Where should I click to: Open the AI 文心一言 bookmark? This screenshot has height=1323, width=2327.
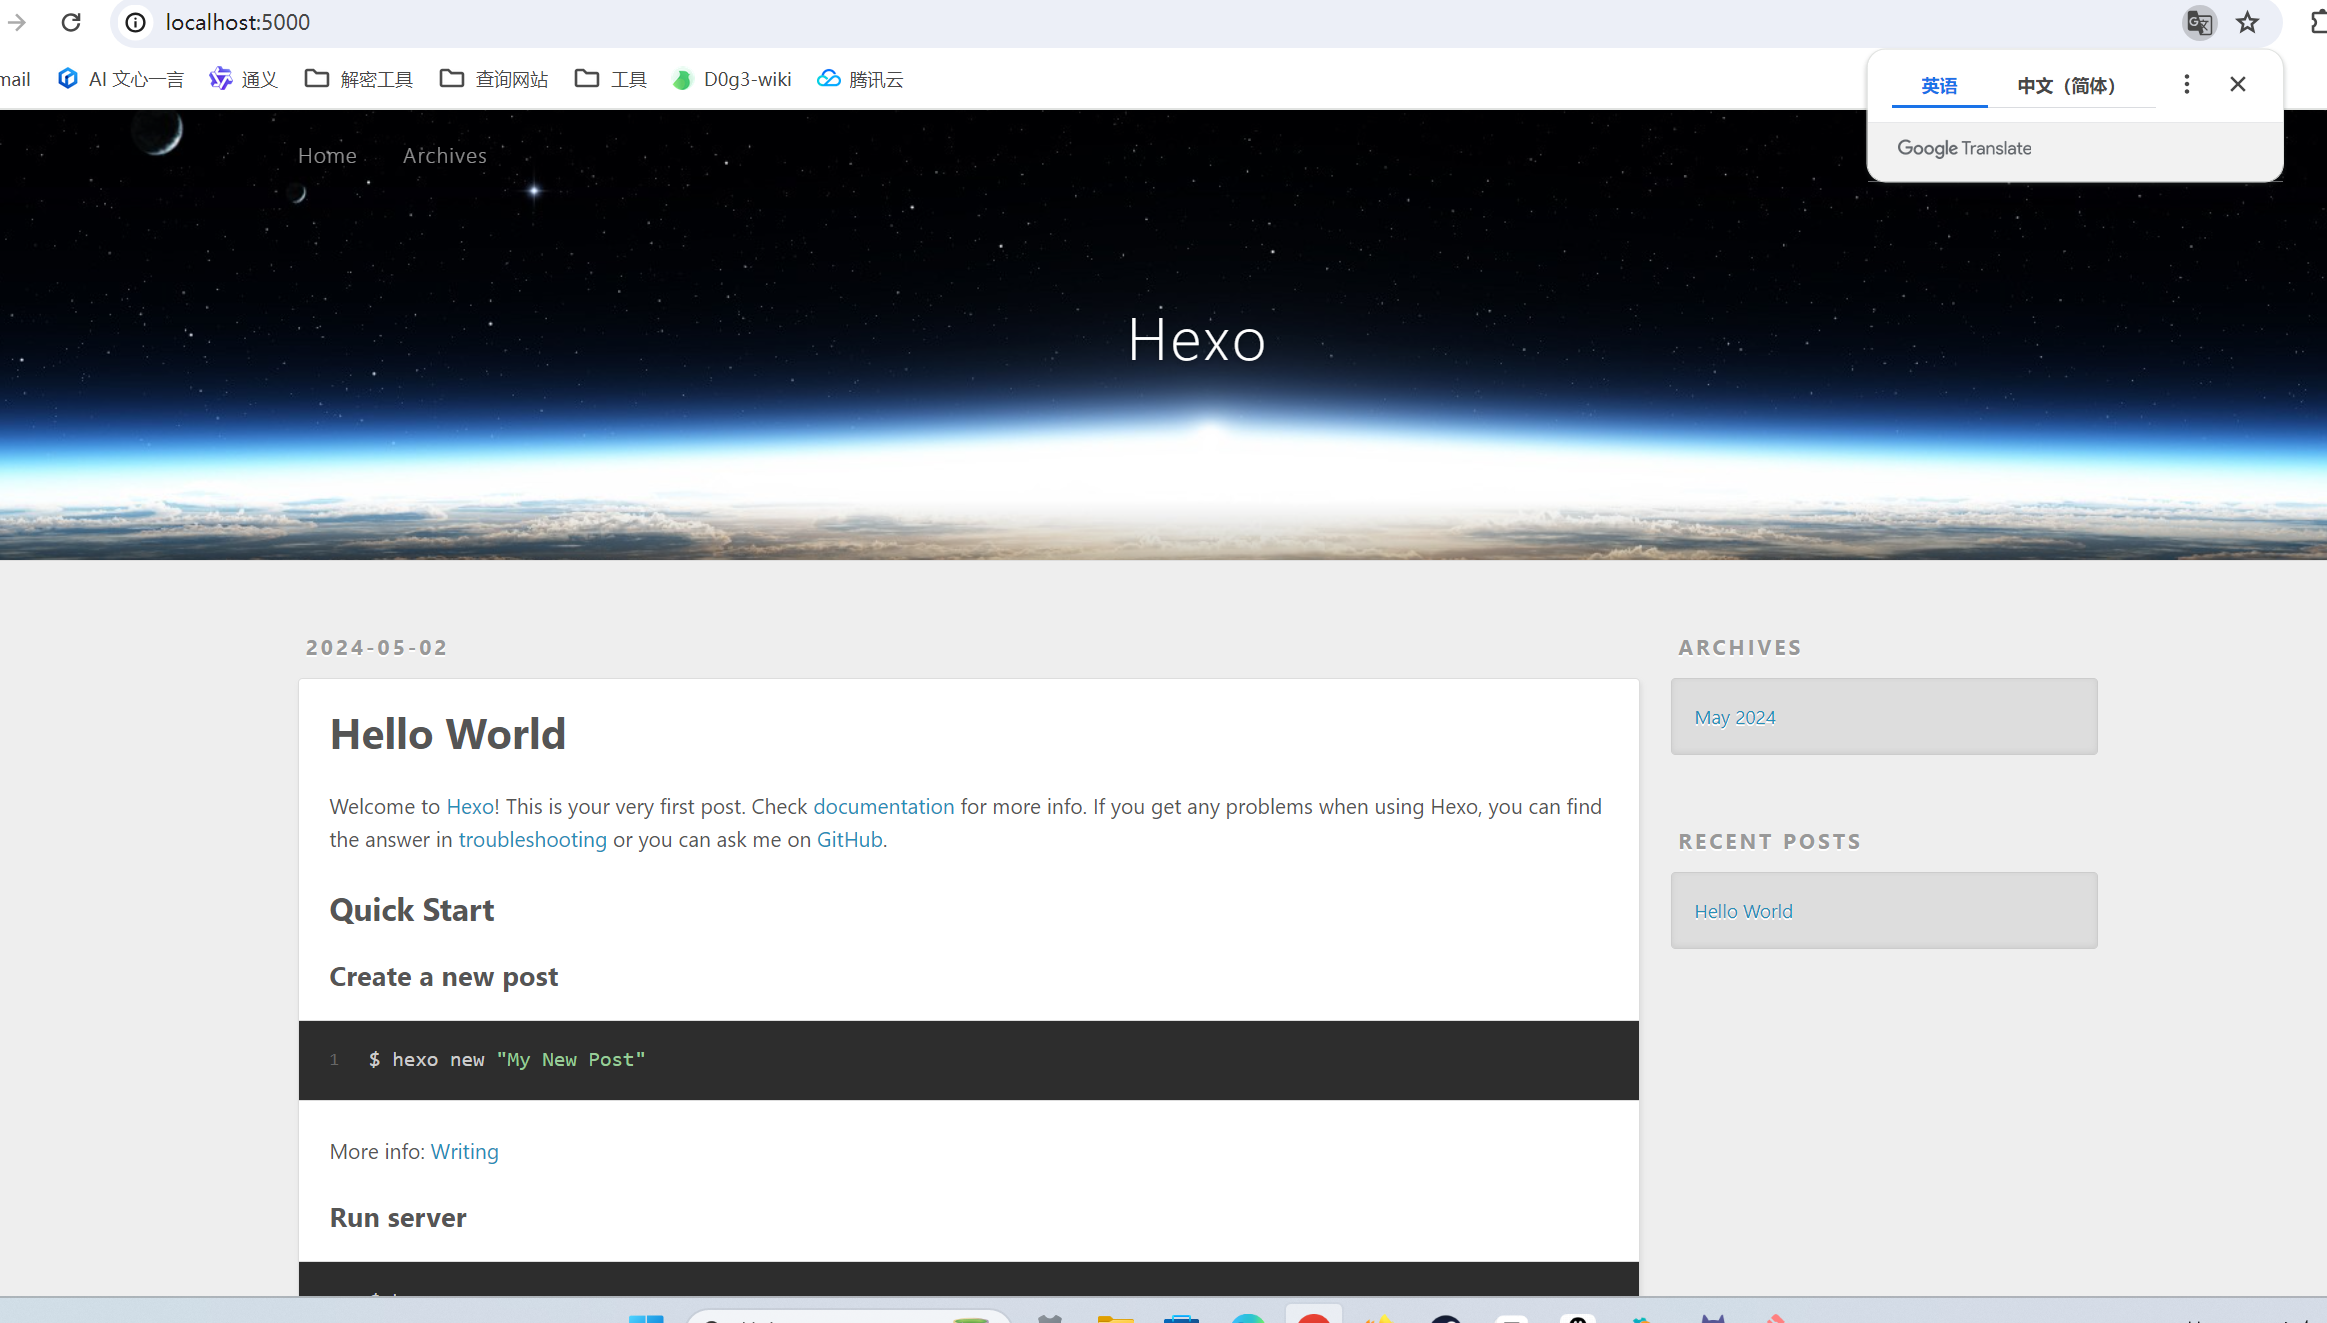tap(121, 79)
